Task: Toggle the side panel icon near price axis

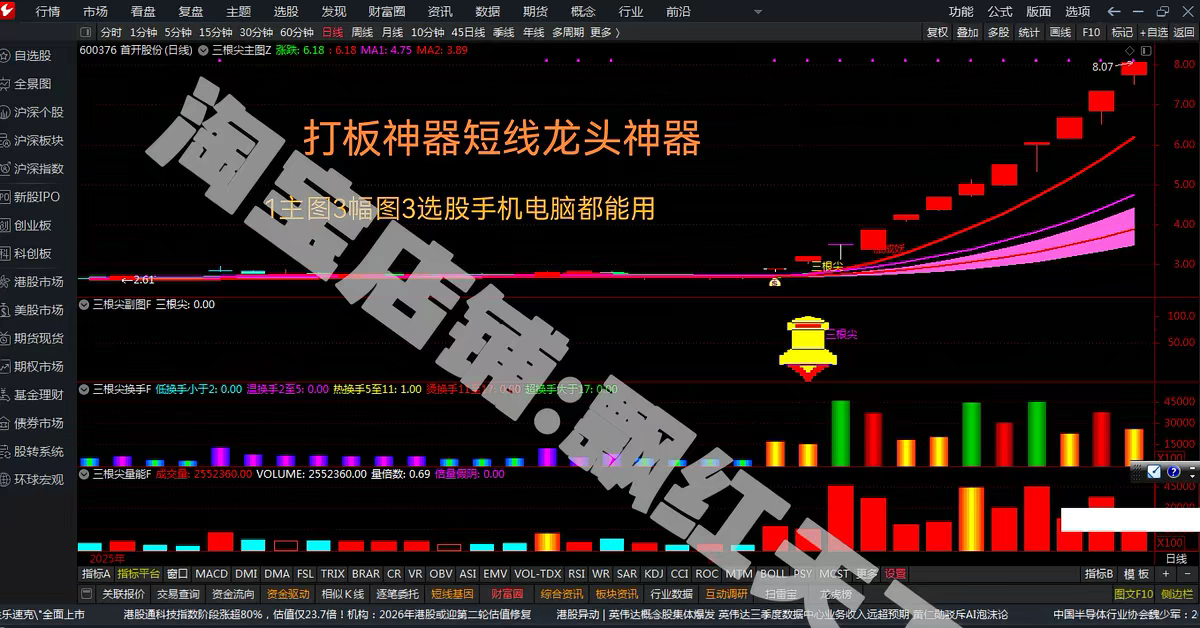Action: pyautogui.click(x=1144, y=50)
